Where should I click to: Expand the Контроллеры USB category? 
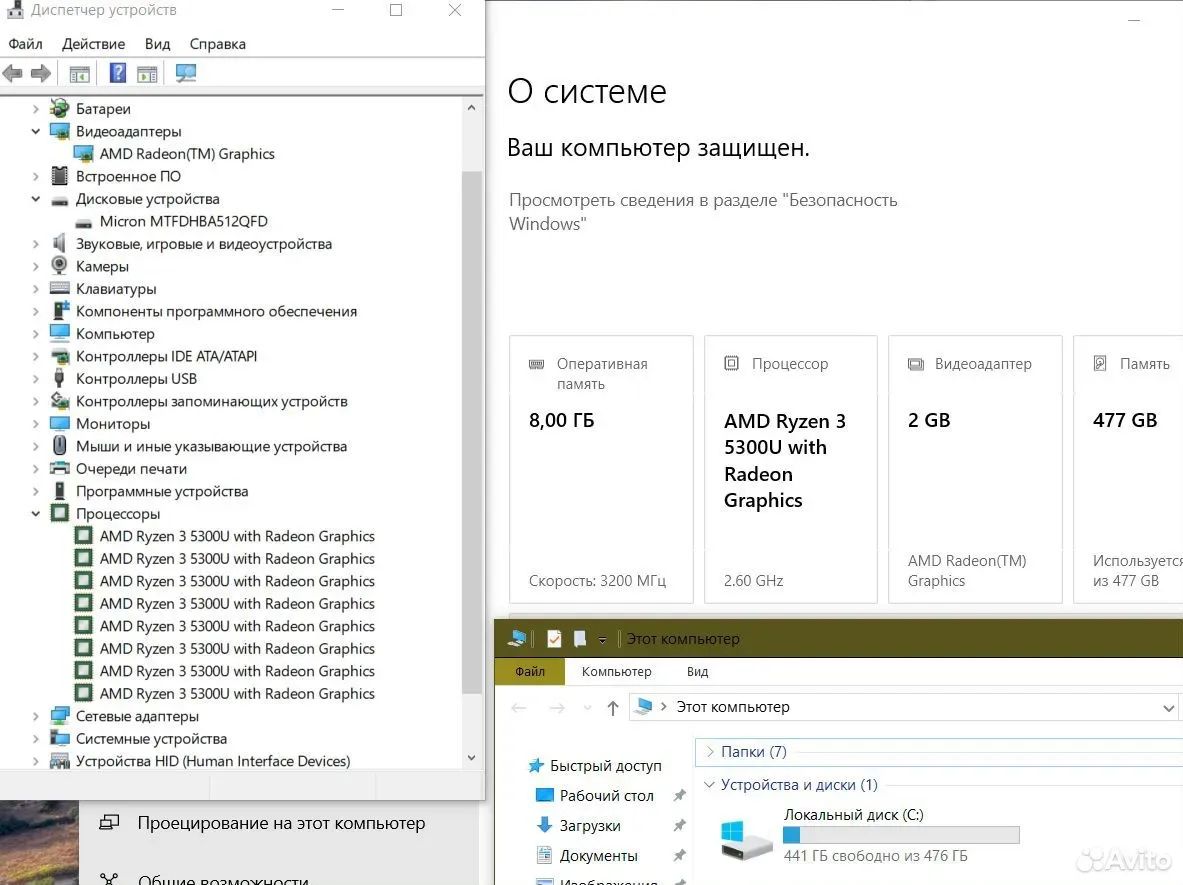[x=35, y=379]
